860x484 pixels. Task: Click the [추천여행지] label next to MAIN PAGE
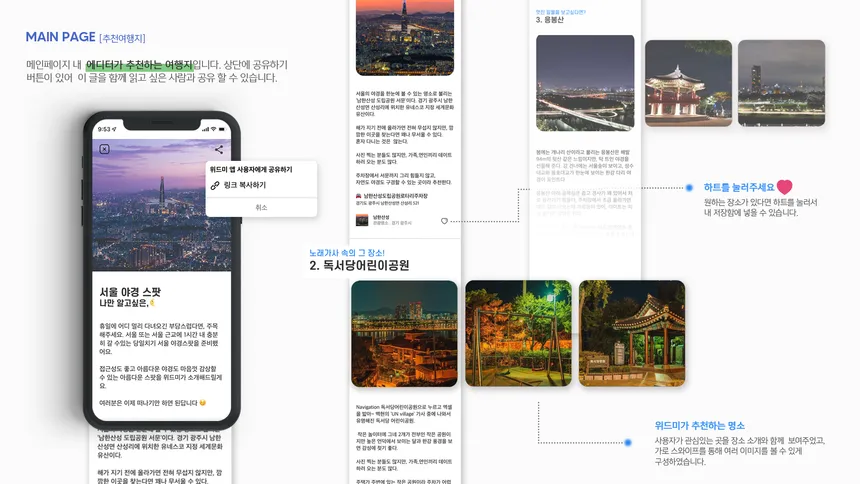click(x=122, y=38)
